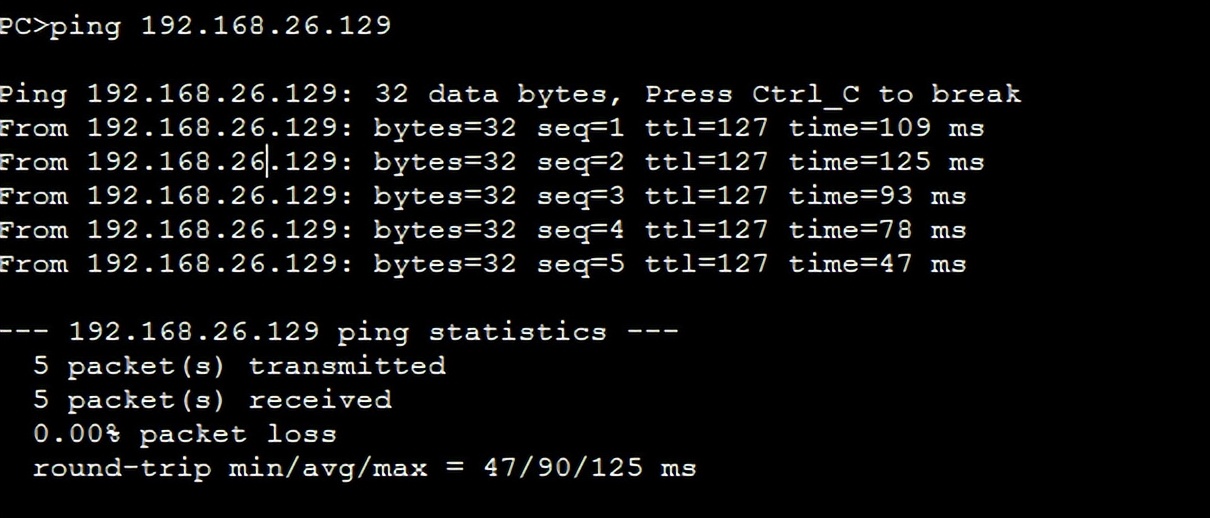Click the time=47 ms value
Viewport: 1210px width, 518px height.
coord(878,264)
